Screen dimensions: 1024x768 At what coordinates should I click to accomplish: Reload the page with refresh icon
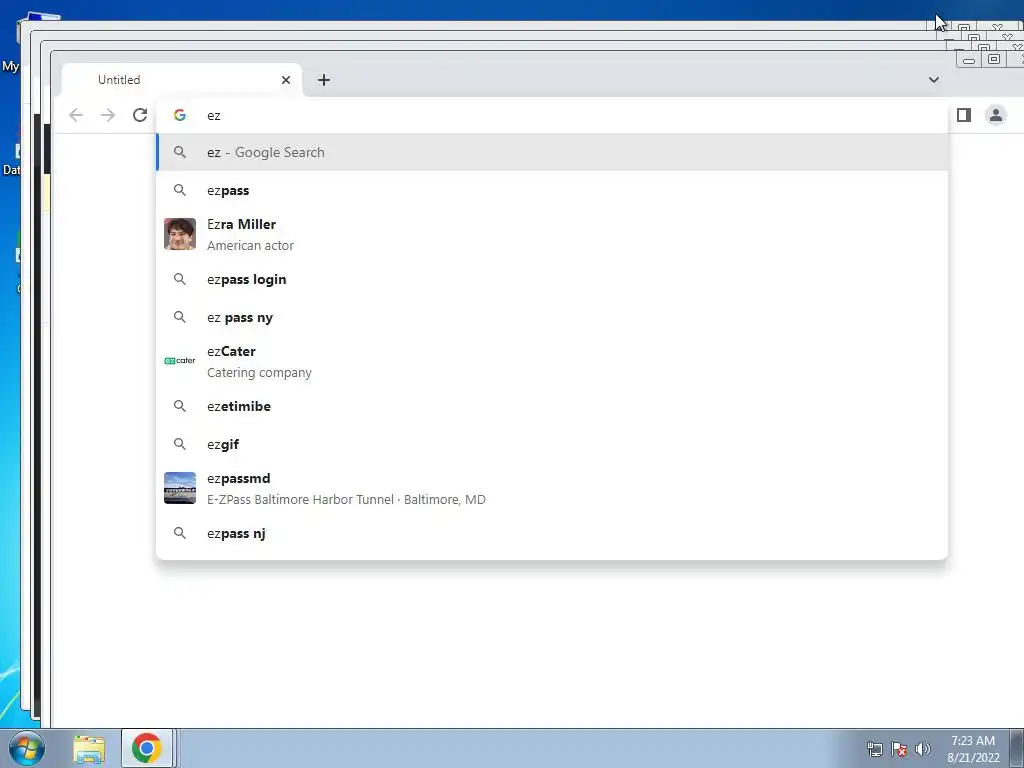140,116
